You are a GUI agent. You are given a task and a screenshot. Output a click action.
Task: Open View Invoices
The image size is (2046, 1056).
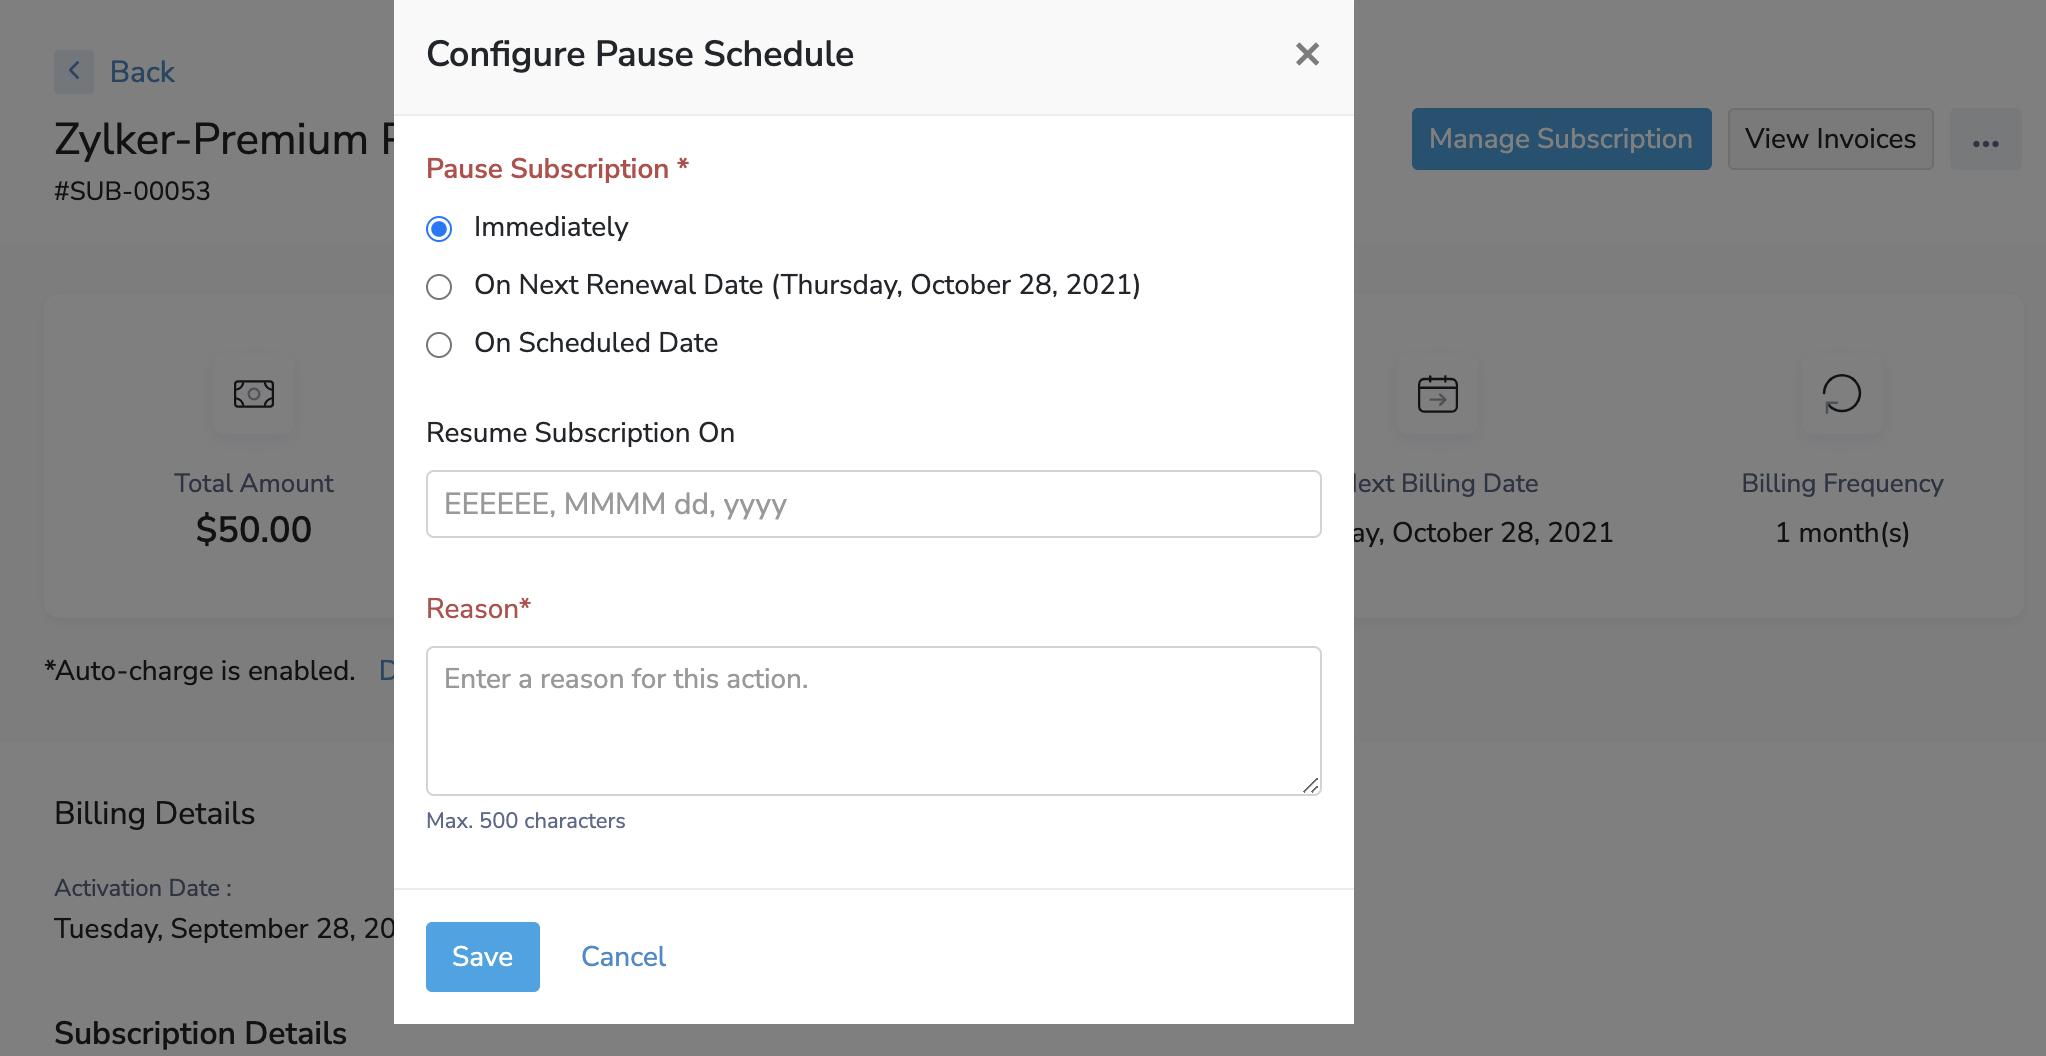point(1830,139)
